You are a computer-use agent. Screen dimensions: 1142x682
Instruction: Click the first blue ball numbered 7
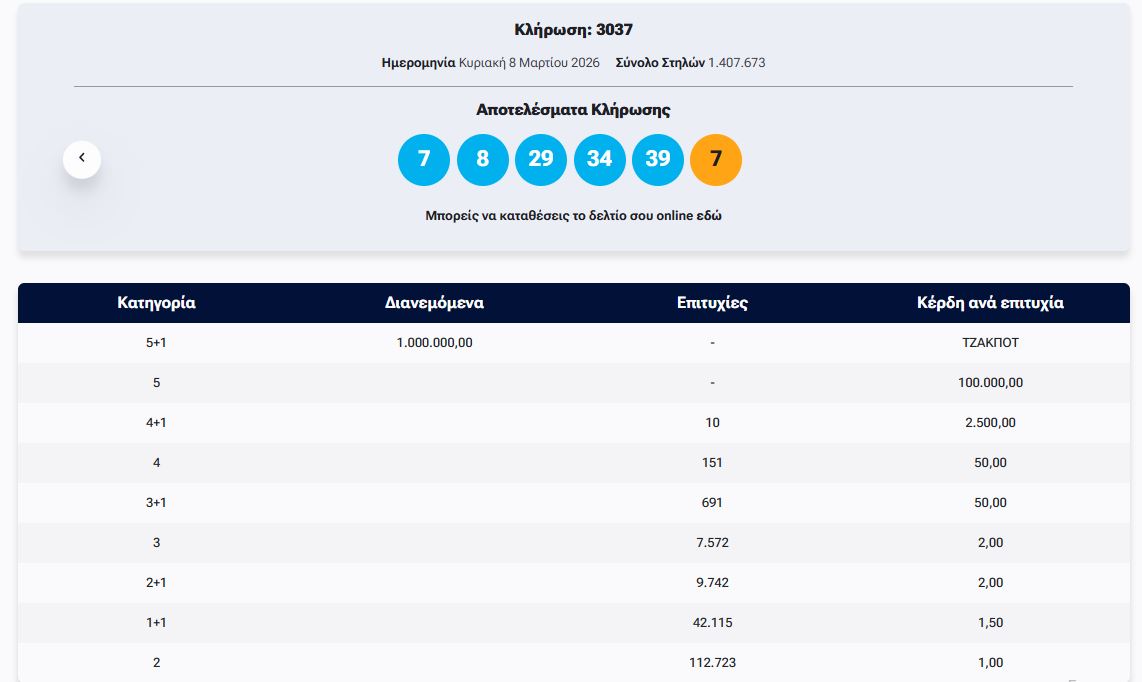424,160
